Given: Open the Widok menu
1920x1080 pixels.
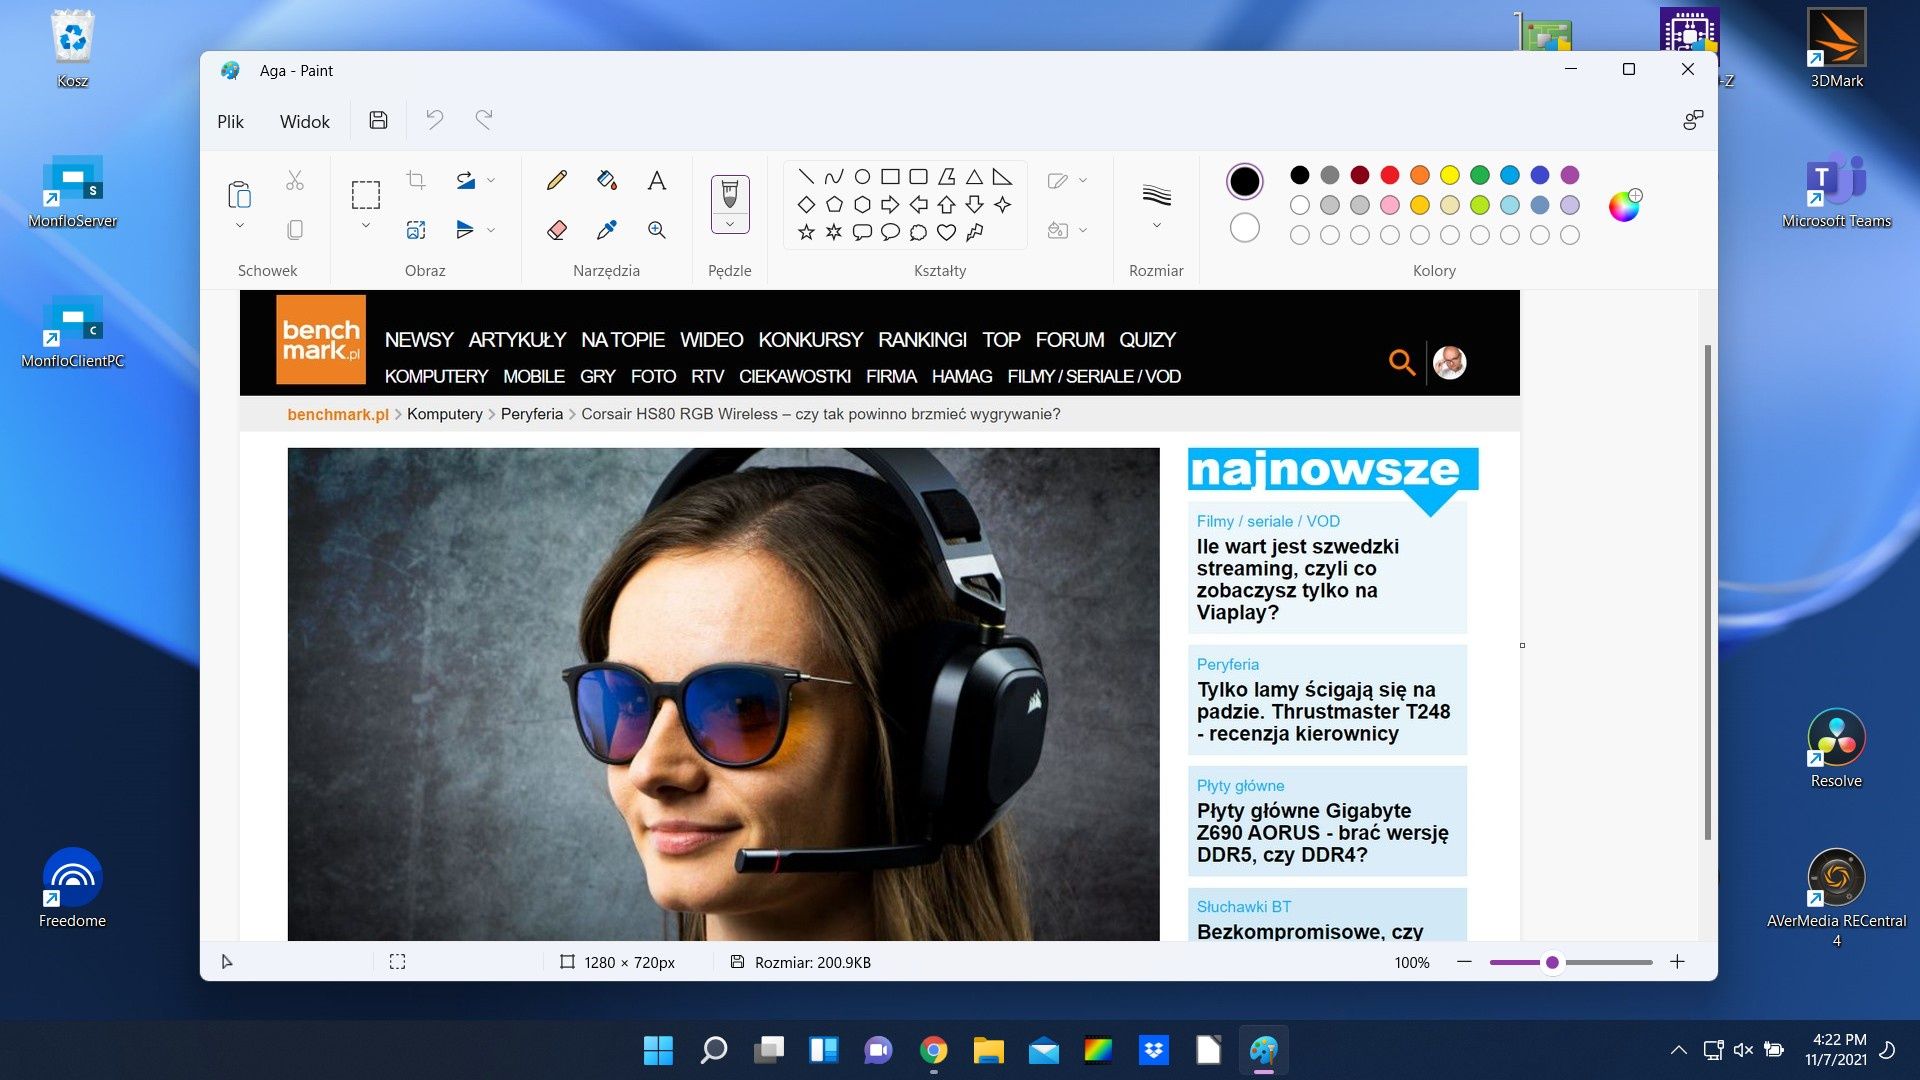Looking at the screenshot, I should click(304, 121).
